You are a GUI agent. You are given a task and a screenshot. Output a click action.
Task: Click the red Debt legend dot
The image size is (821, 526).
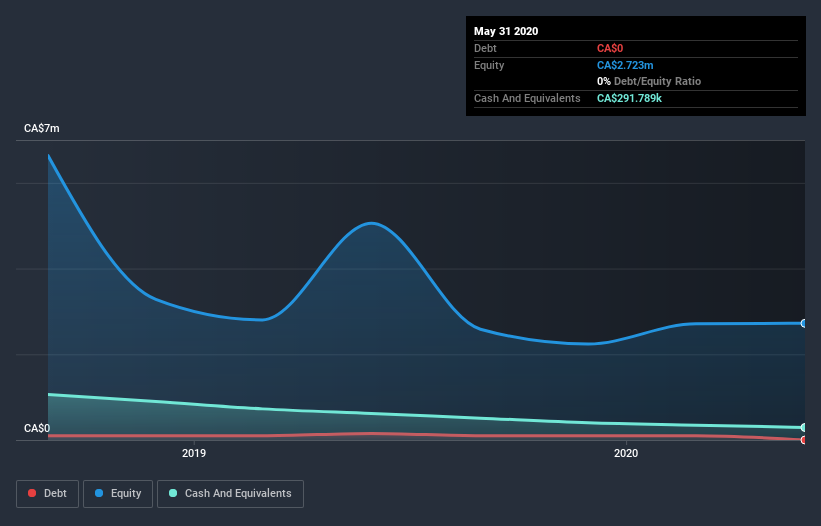(x=32, y=493)
